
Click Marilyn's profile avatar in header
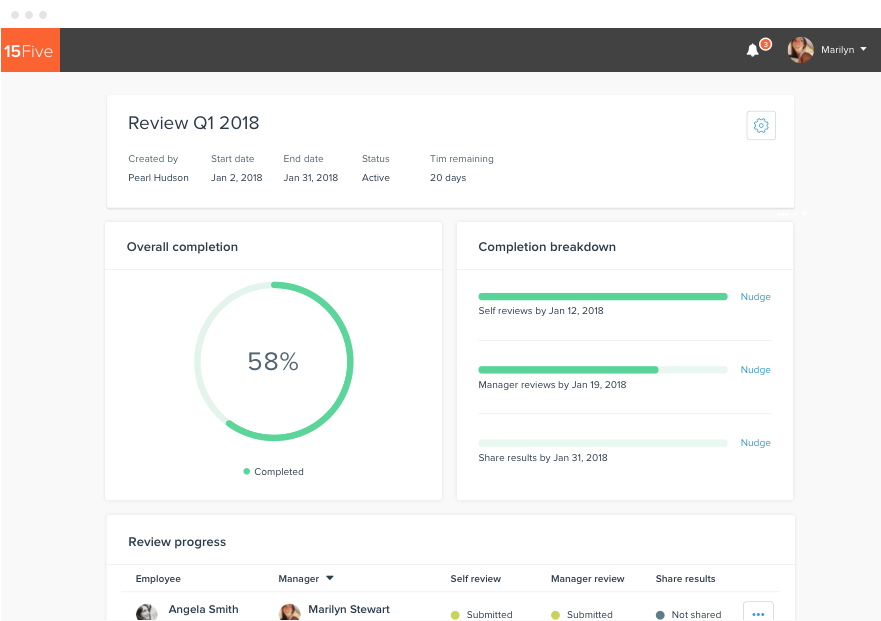pyautogui.click(x=801, y=50)
